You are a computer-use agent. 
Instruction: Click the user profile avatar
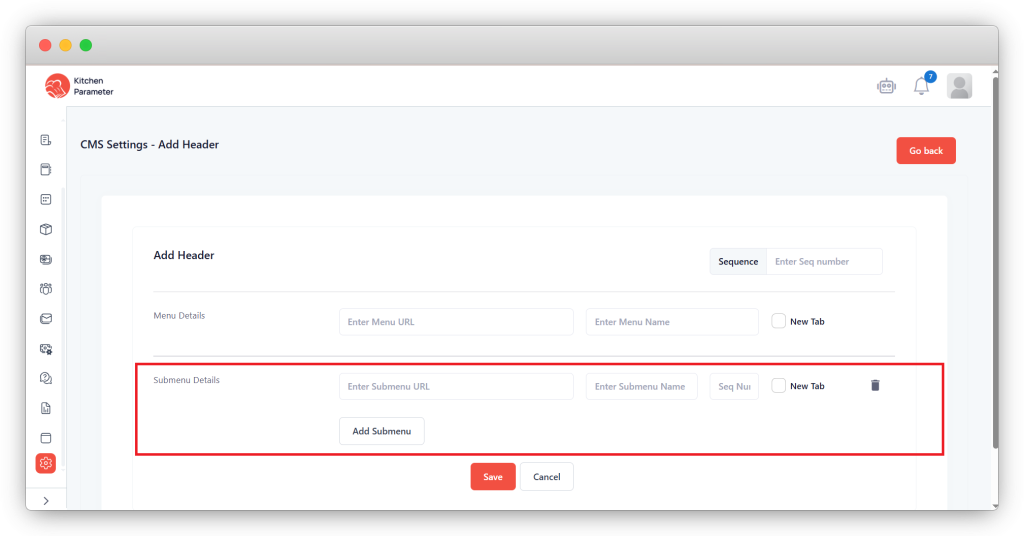(959, 87)
